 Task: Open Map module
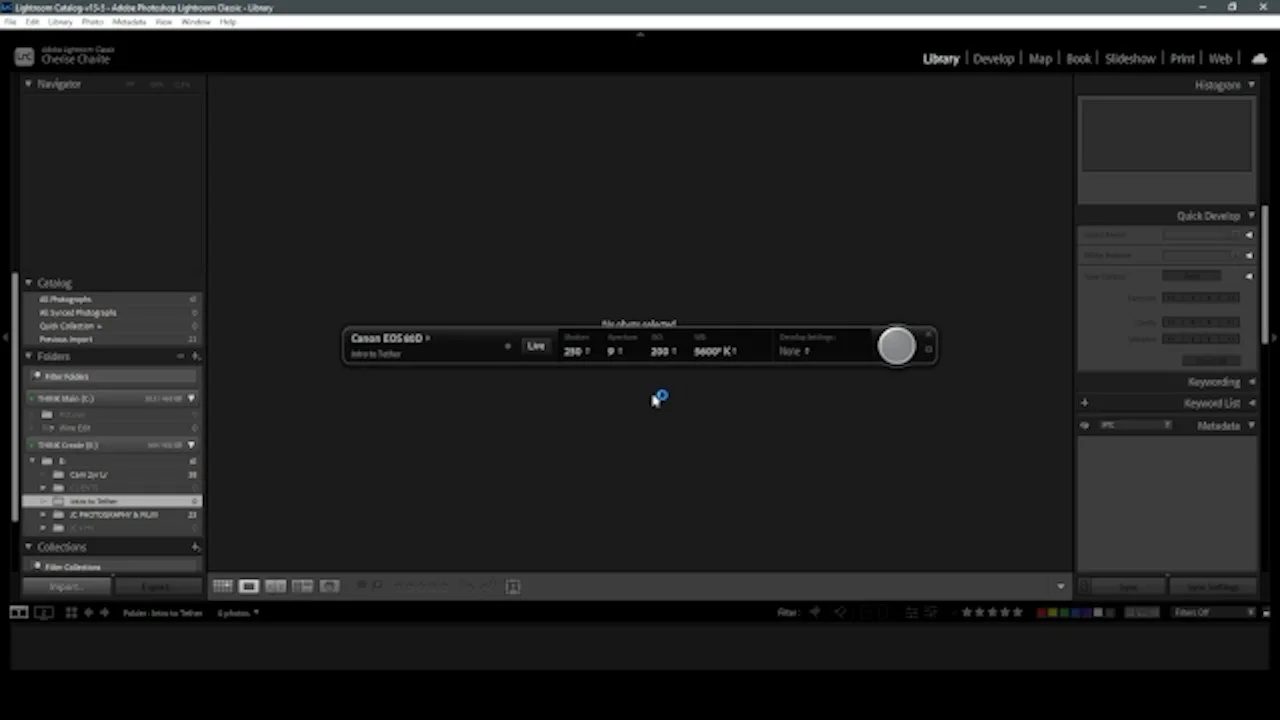(x=1040, y=58)
